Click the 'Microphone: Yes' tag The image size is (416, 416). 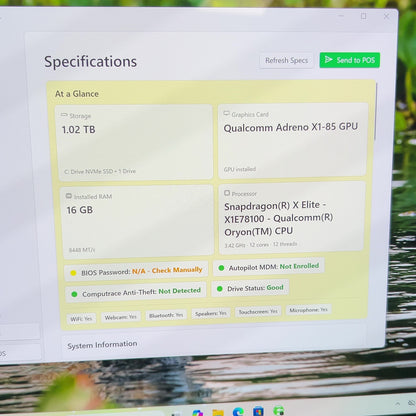pos(308,310)
